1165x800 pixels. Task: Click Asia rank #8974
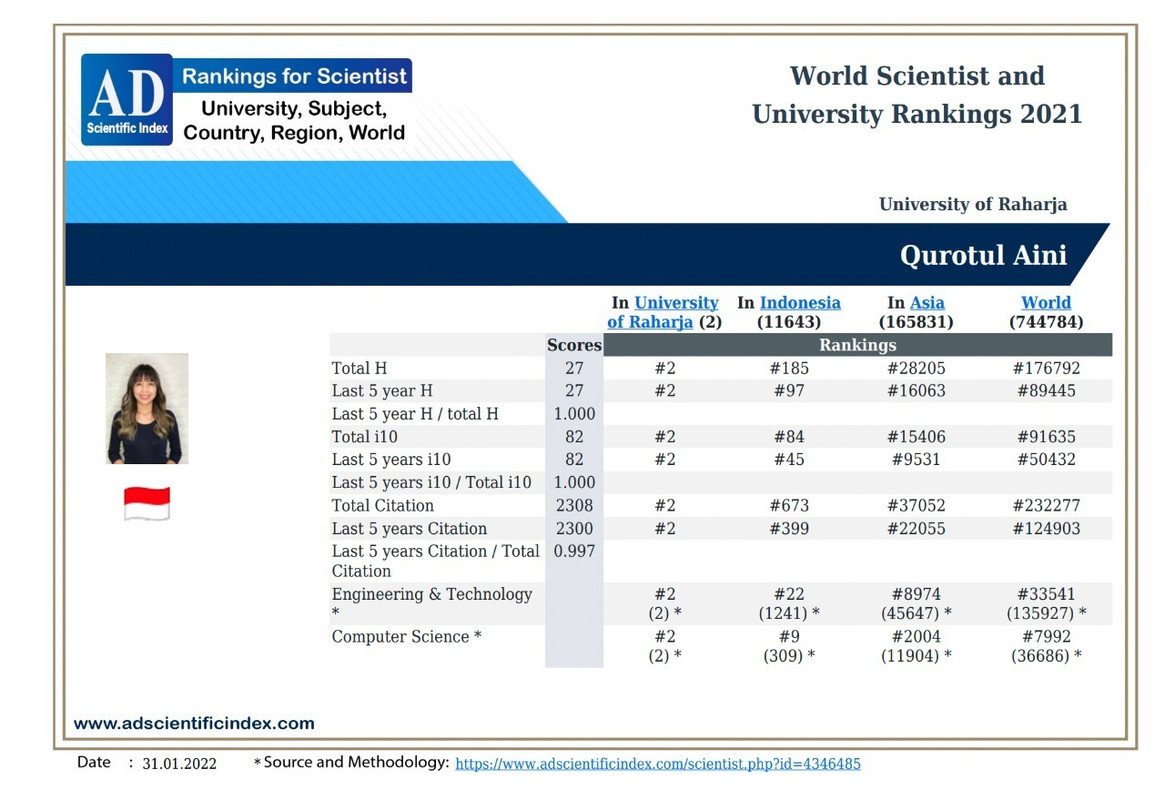(x=916, y=594)
